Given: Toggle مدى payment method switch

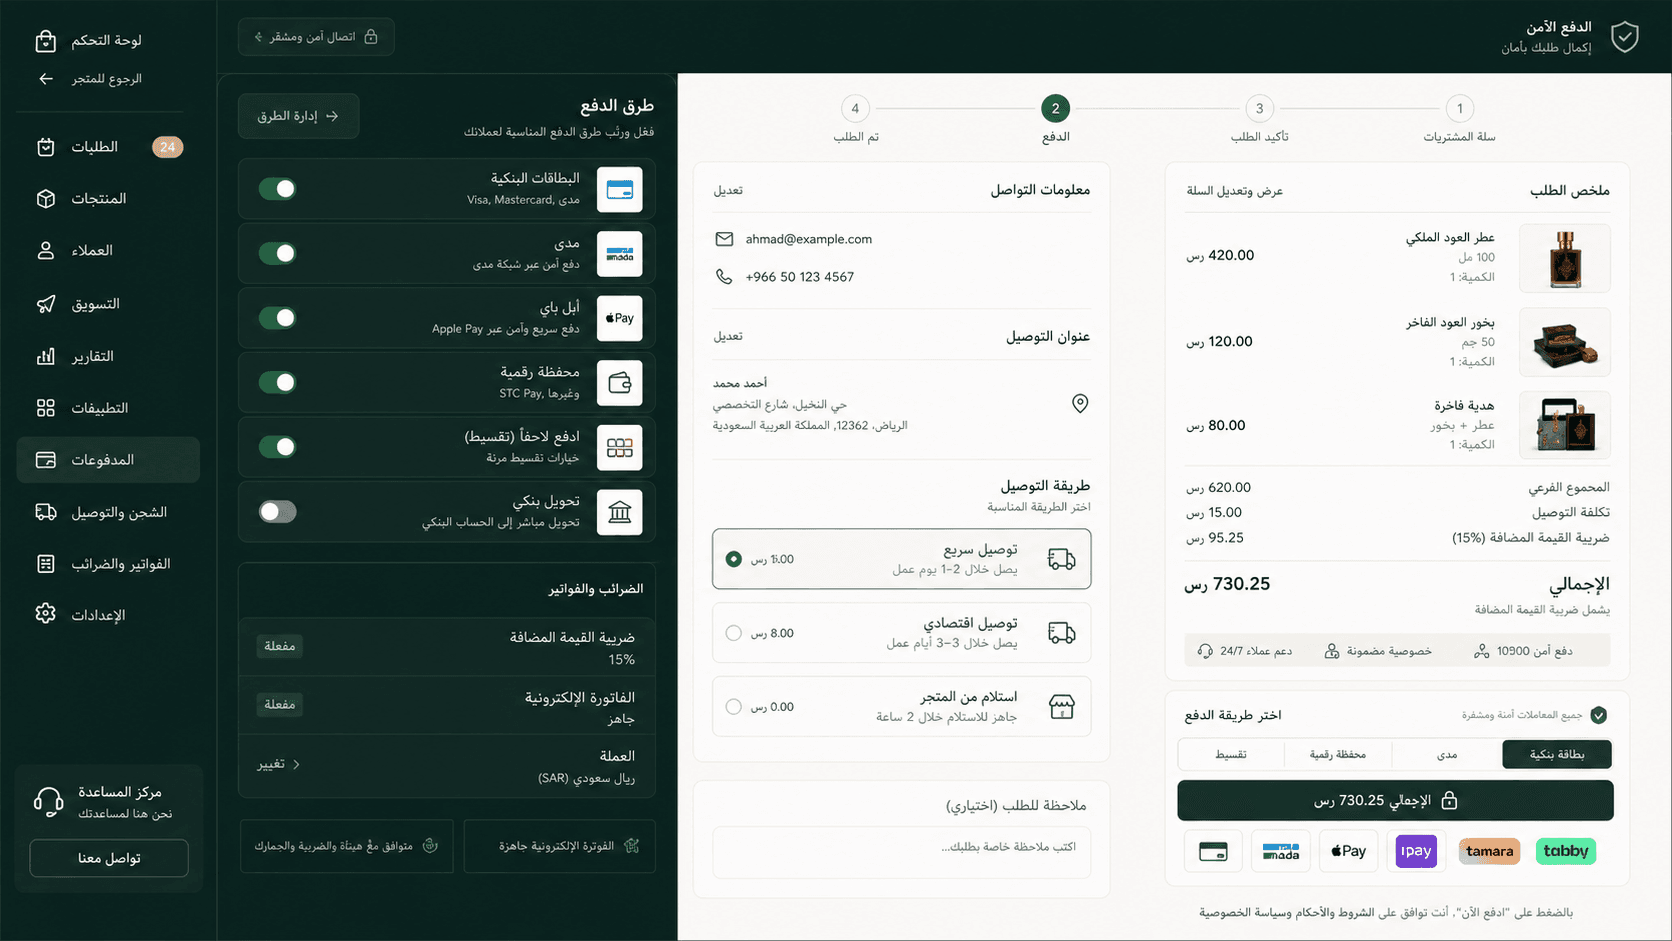Looking at the screenshot, I should point(277,253).
